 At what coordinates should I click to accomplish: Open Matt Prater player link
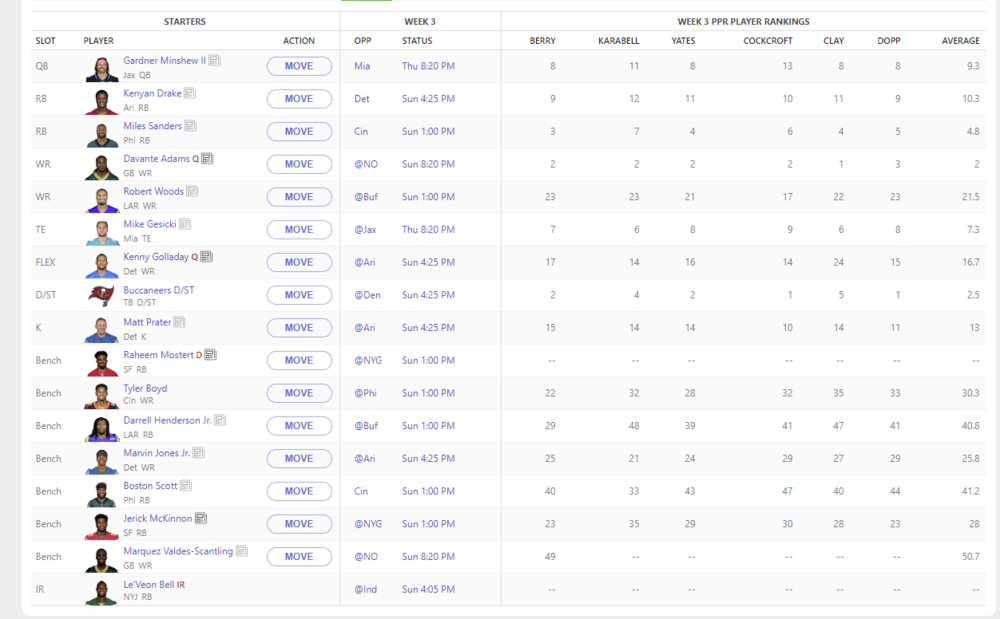(147, 322)
